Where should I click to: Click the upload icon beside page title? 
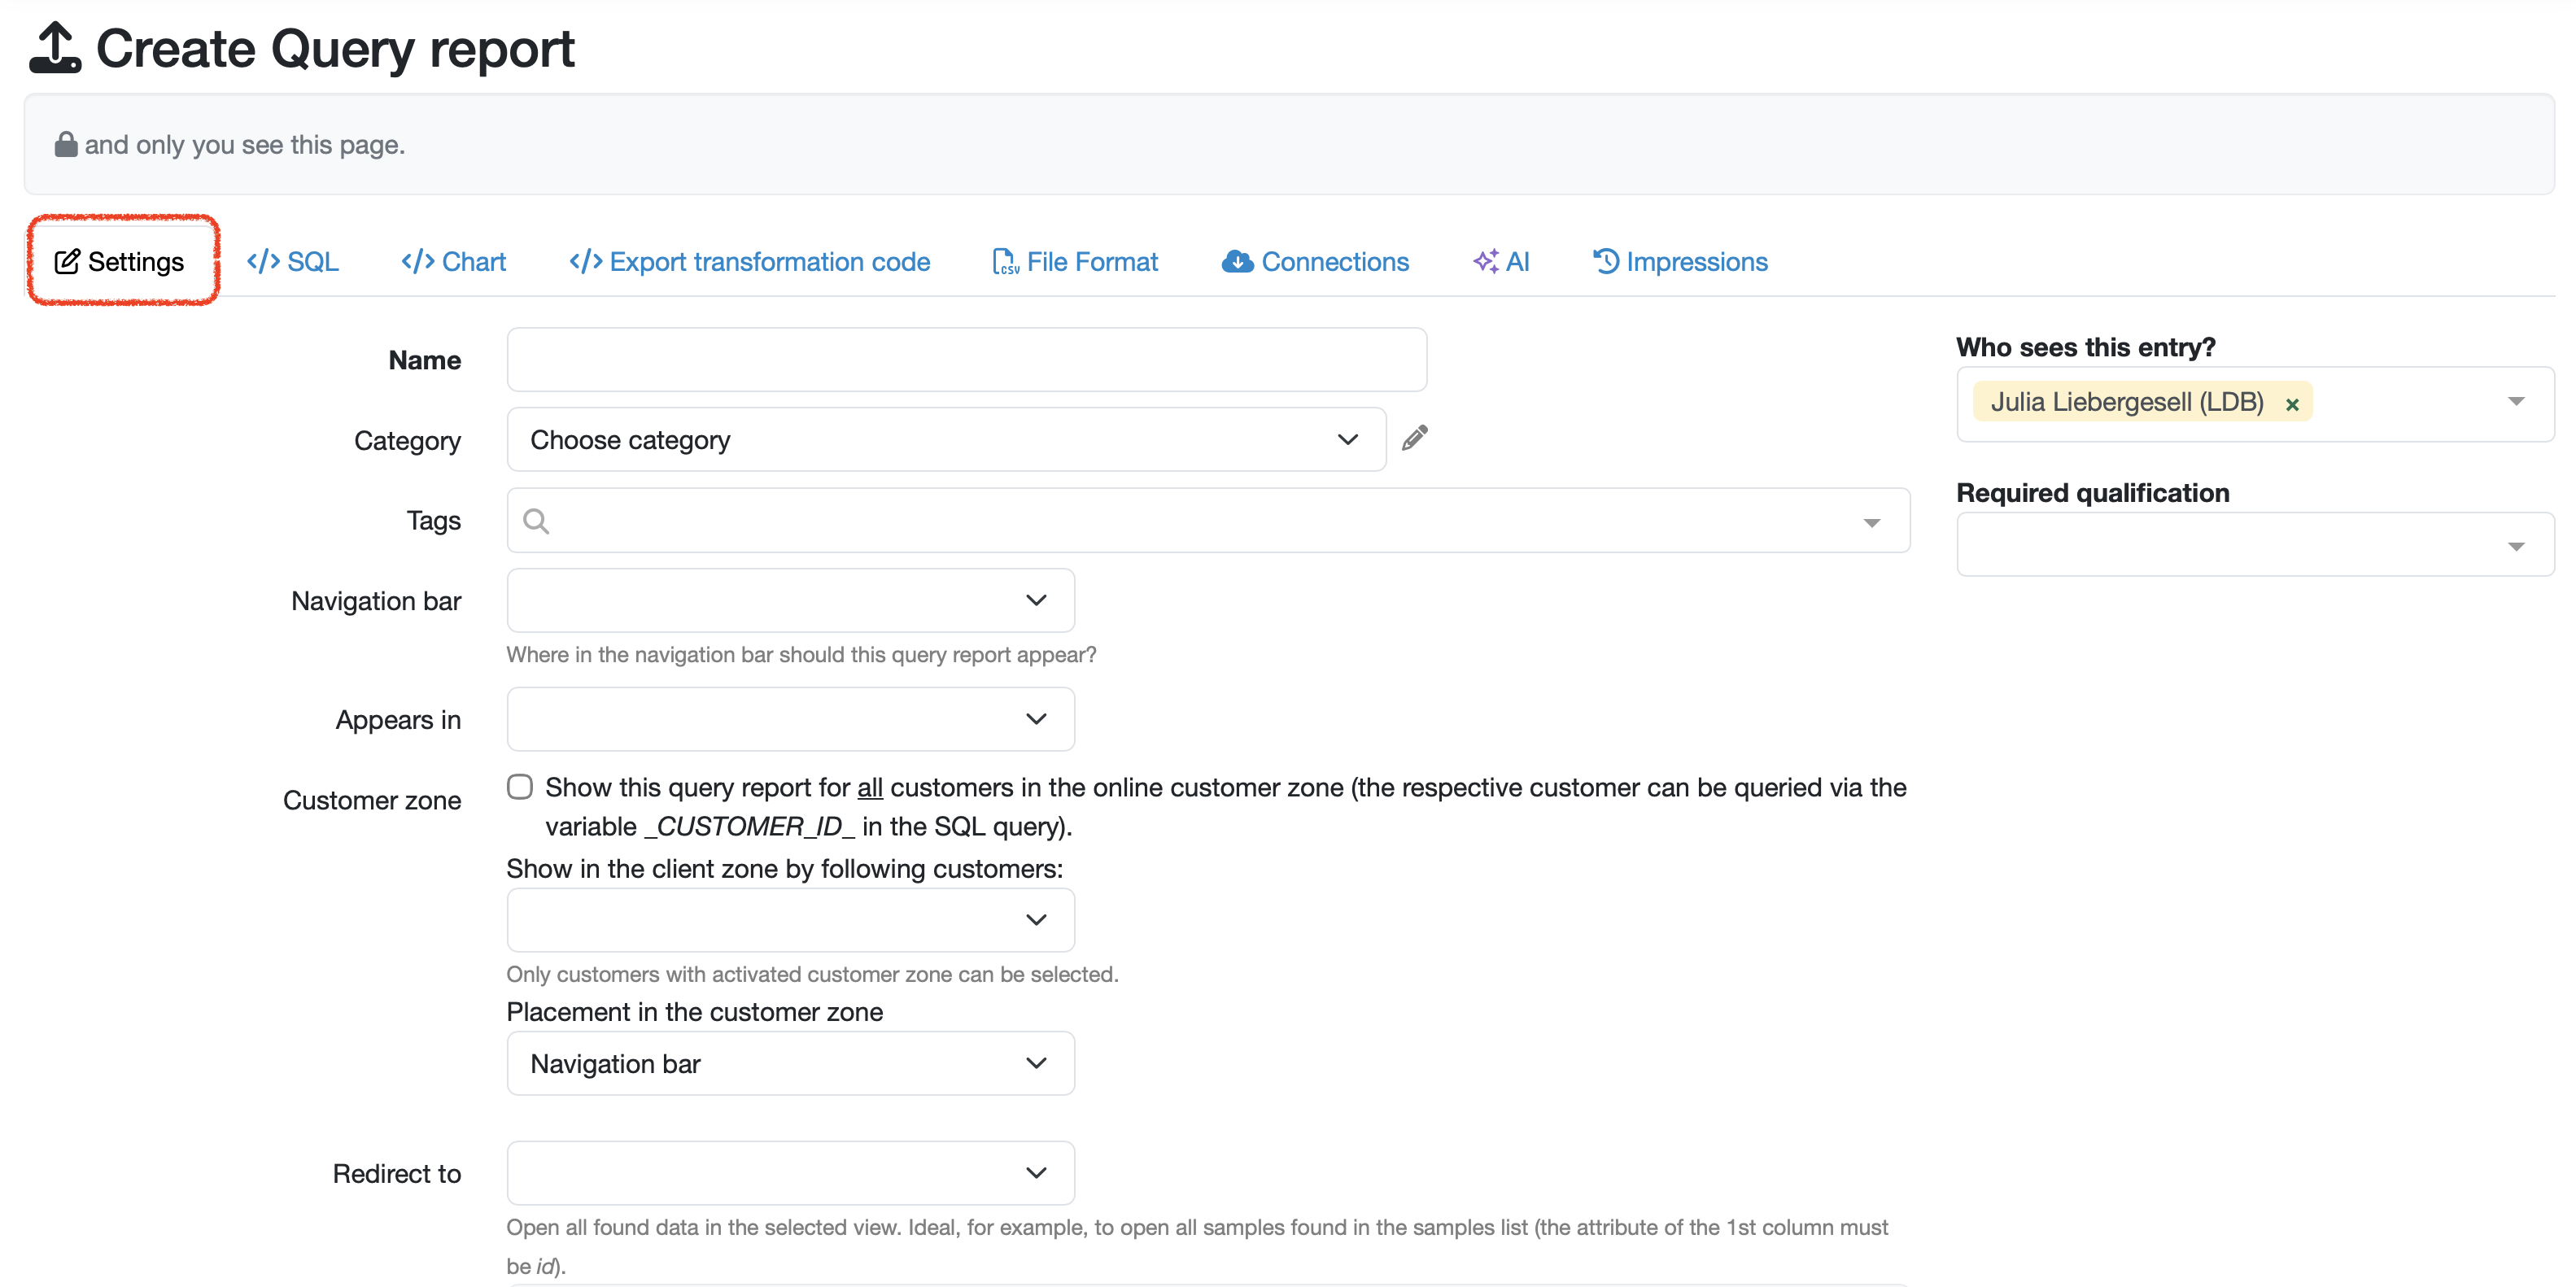pos(54,48)
